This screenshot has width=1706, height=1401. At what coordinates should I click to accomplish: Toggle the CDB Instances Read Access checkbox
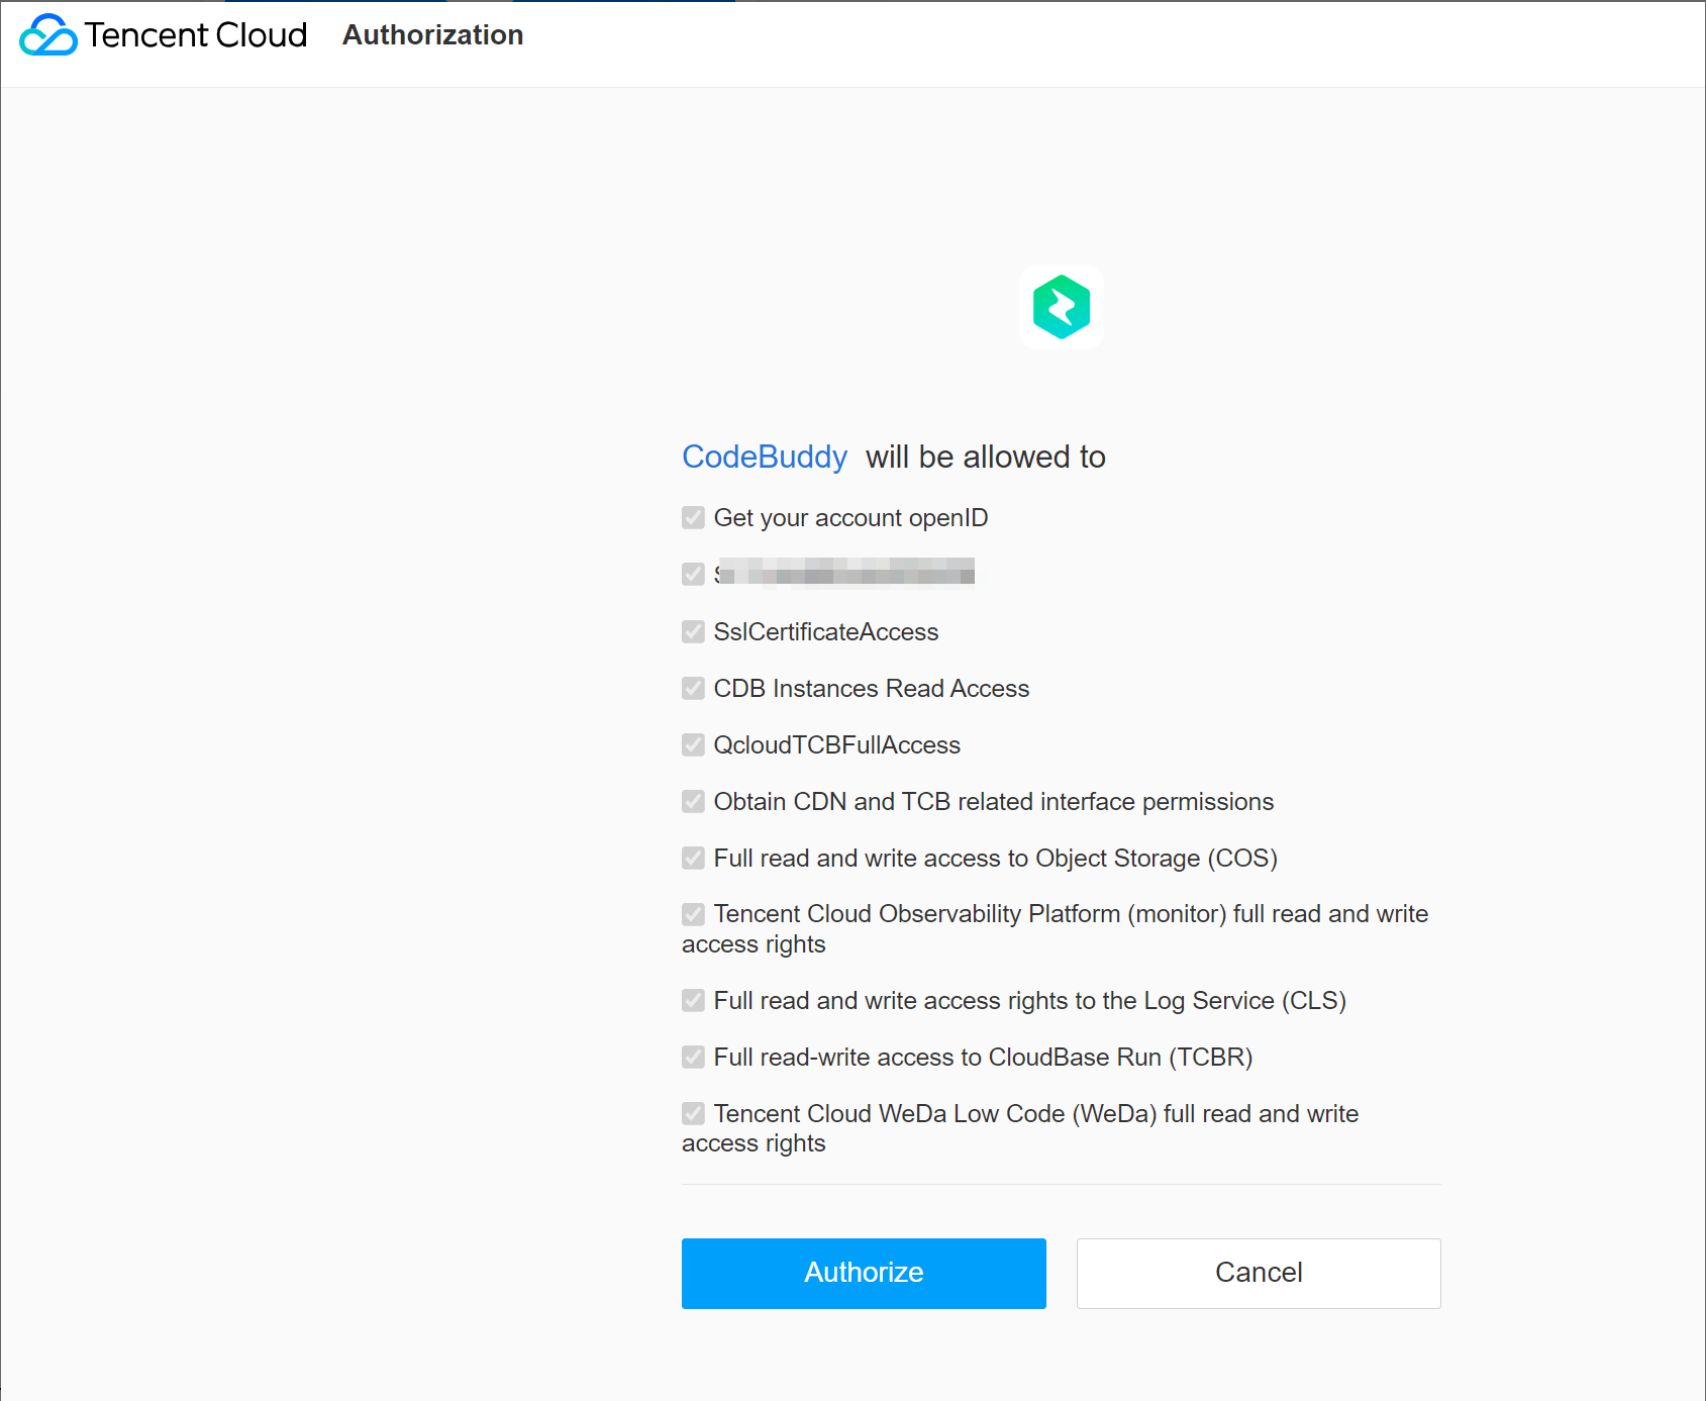(692, 688)
